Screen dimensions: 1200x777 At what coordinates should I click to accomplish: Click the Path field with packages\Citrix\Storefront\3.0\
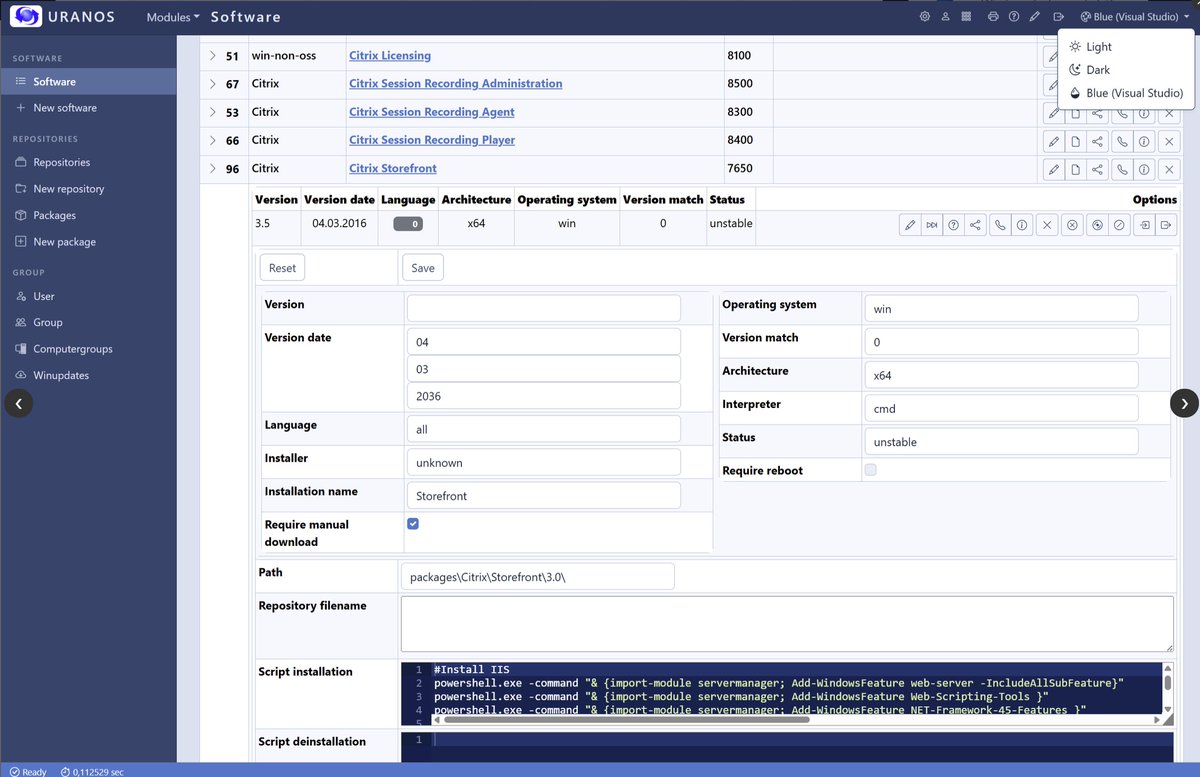[x=538, y=577]
